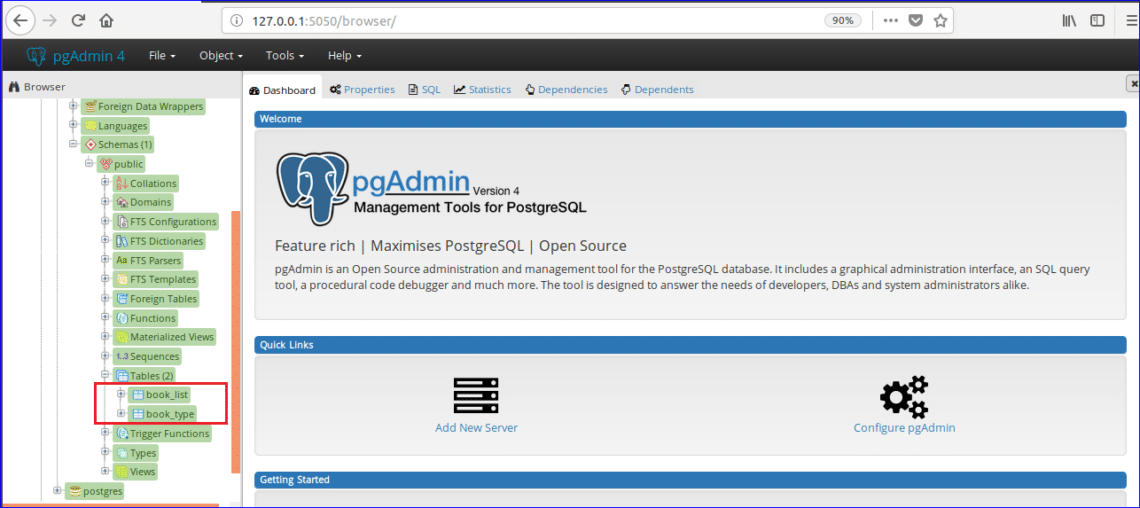
Task: Expand the book_type table node
Action: click(121, 413)
